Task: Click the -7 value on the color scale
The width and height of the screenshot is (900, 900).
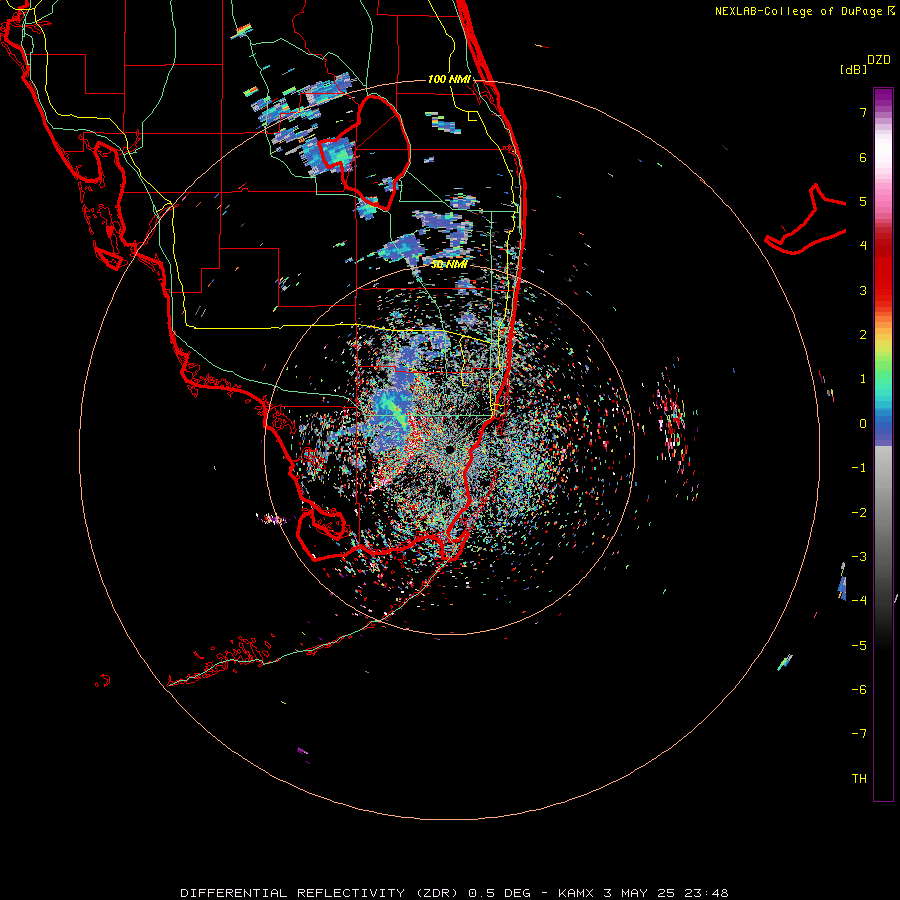Action: [x=859, y=734]
